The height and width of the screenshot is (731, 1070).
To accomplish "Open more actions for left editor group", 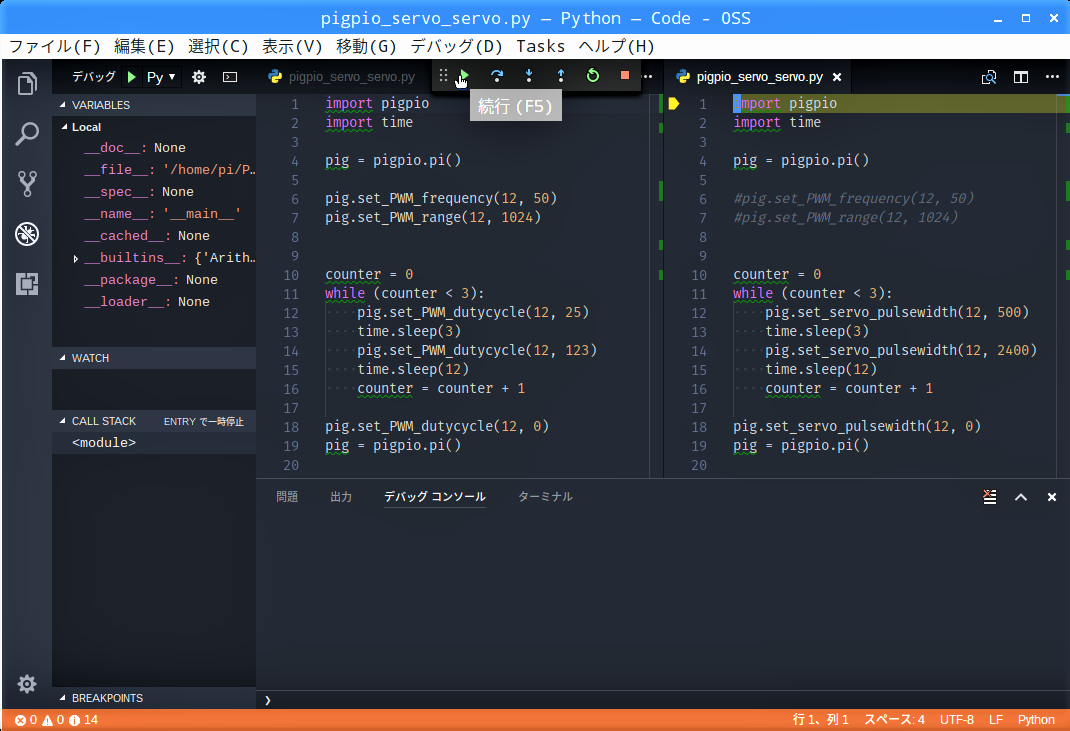I will tap(648, 76).
